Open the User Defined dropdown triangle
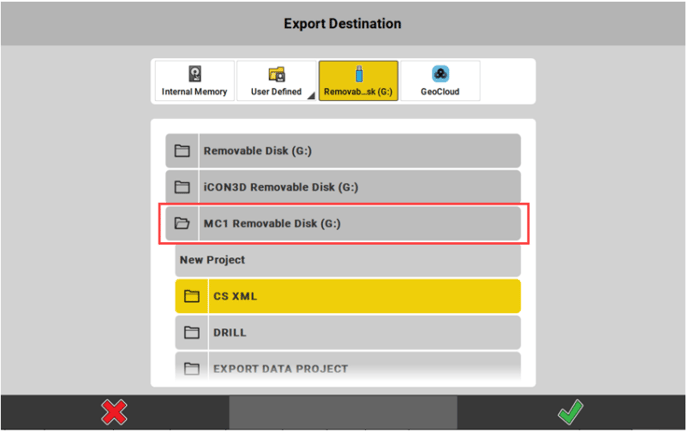Image resolution: width=688 pixels, height=432 pixels. [309, 96]
